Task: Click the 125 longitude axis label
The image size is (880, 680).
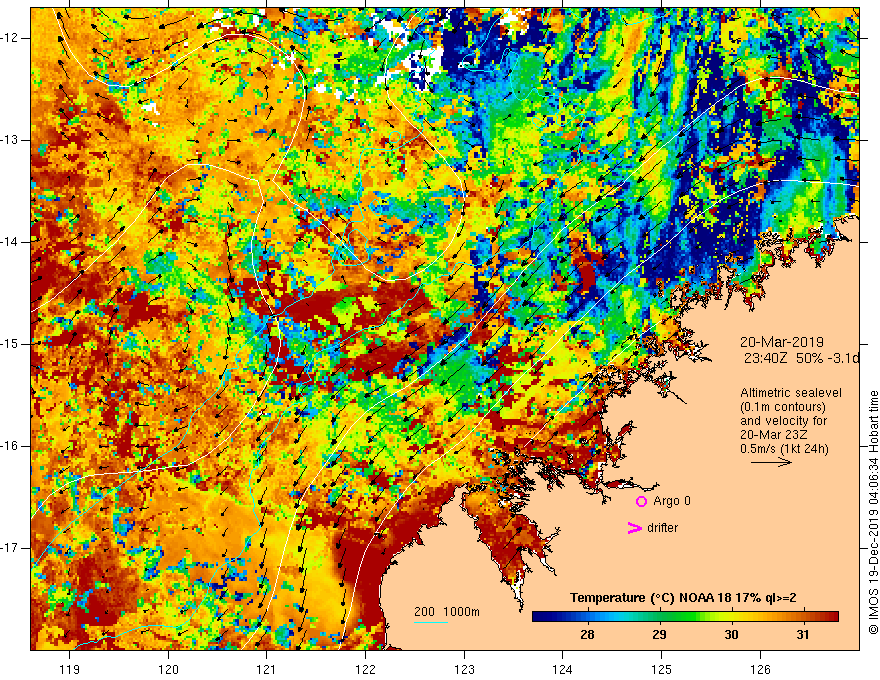Action: coord(662,669)
